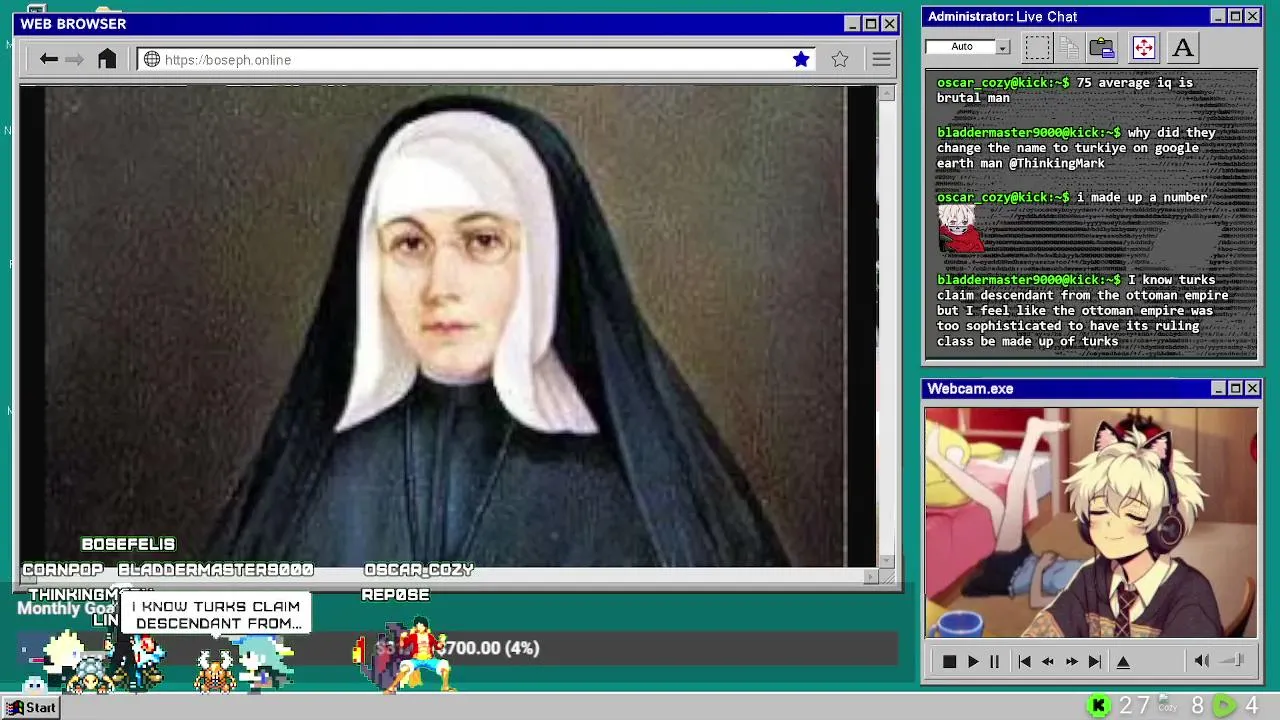Click the green Rumble play icon in taskbar
The height and width of the screenshot is (720, 1280).
(1224, 706)
